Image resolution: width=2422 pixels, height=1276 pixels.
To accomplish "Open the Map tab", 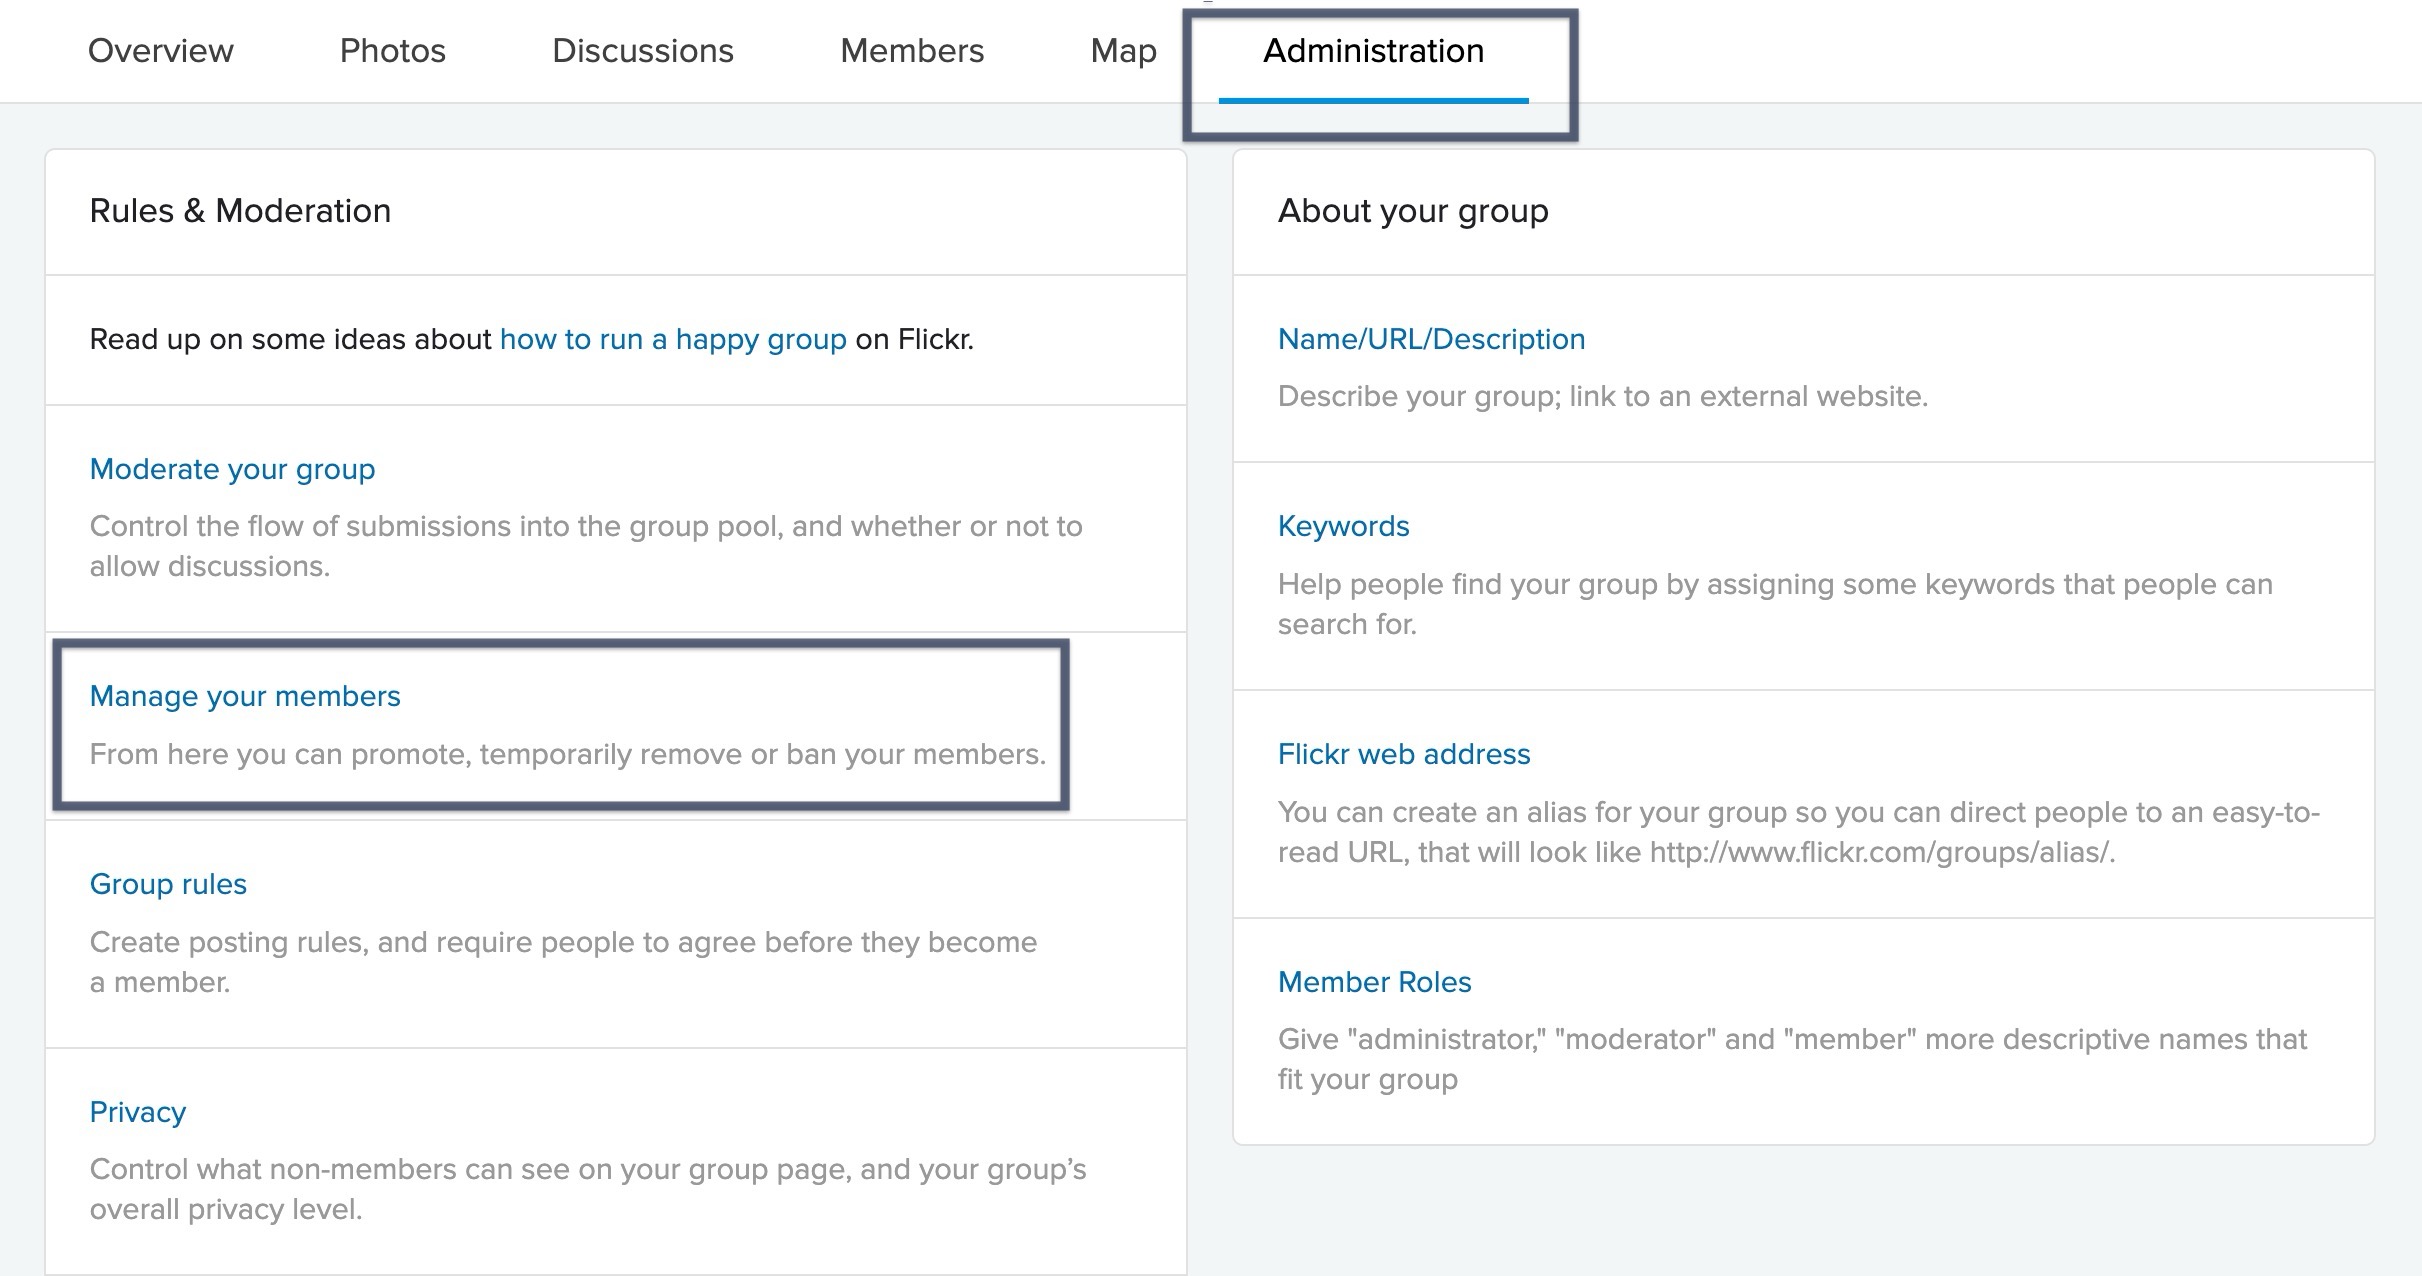I will [1124, 51].
